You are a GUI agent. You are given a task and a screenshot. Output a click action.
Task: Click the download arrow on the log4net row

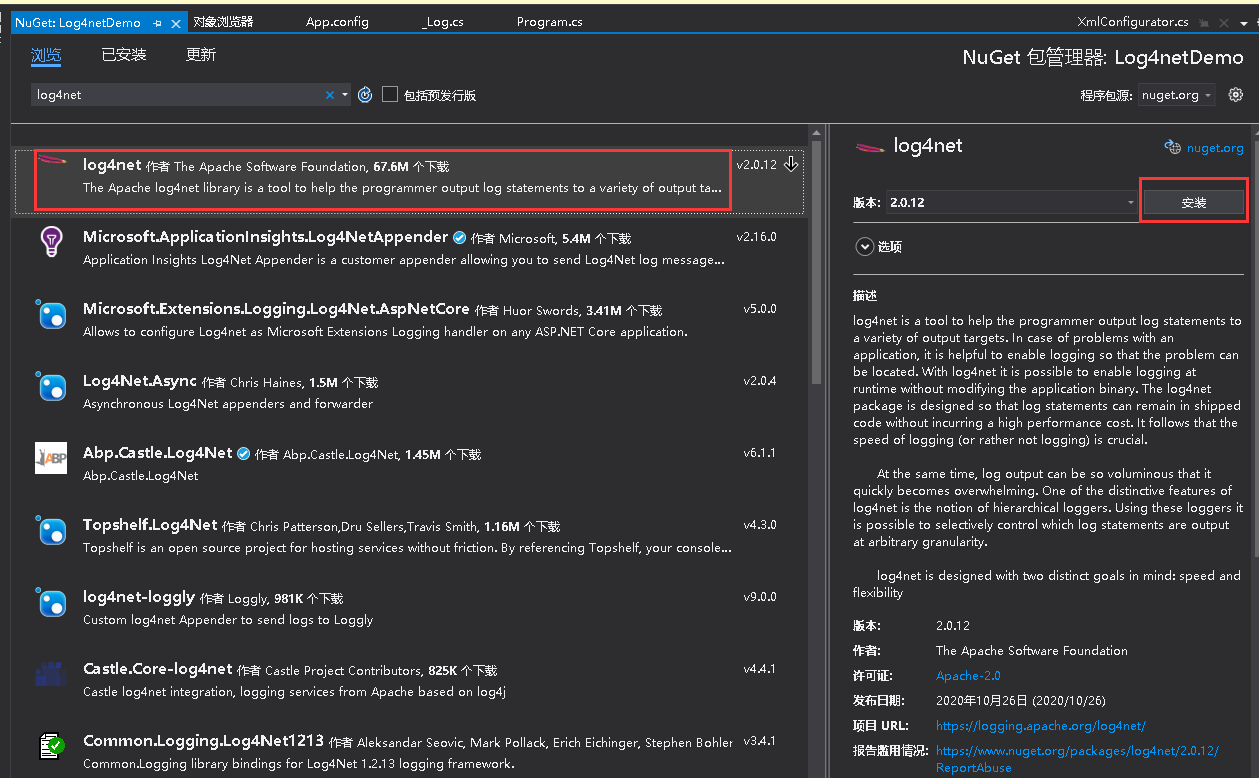pyautogui.click(x=791, y=164)
